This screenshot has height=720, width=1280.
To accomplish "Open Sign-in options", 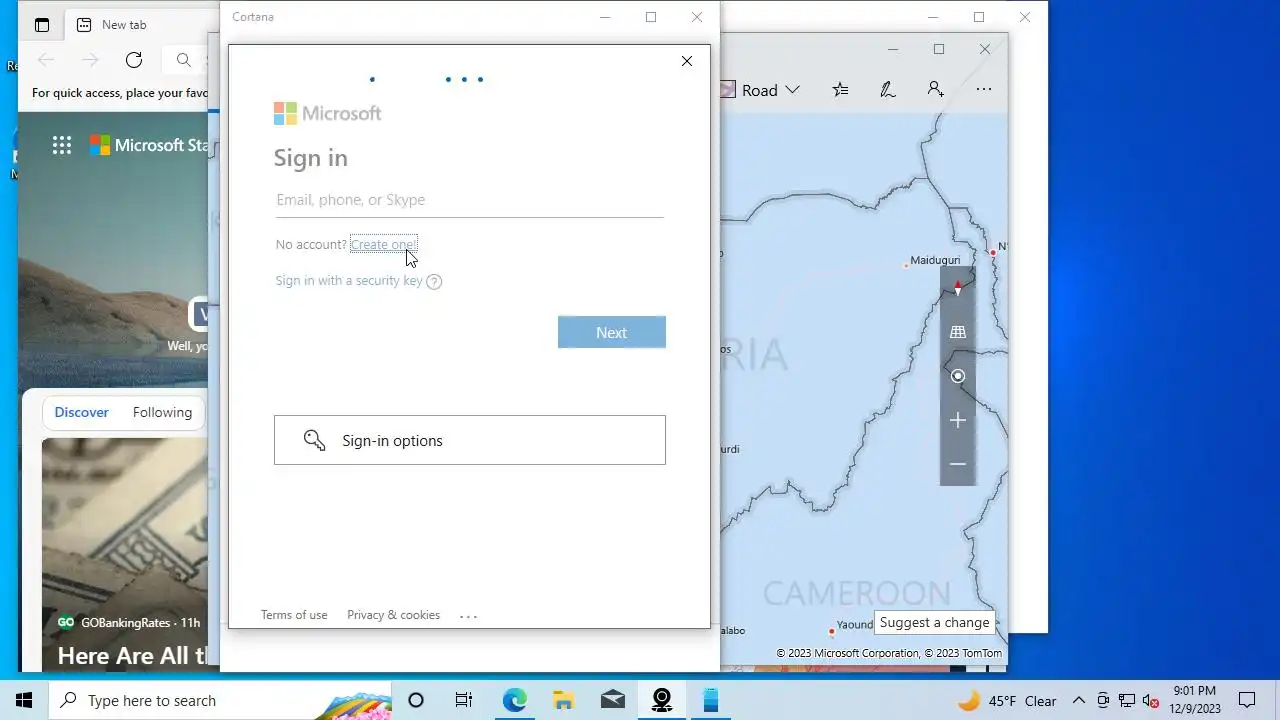I will pyautogui.click(x=470, y=440).
